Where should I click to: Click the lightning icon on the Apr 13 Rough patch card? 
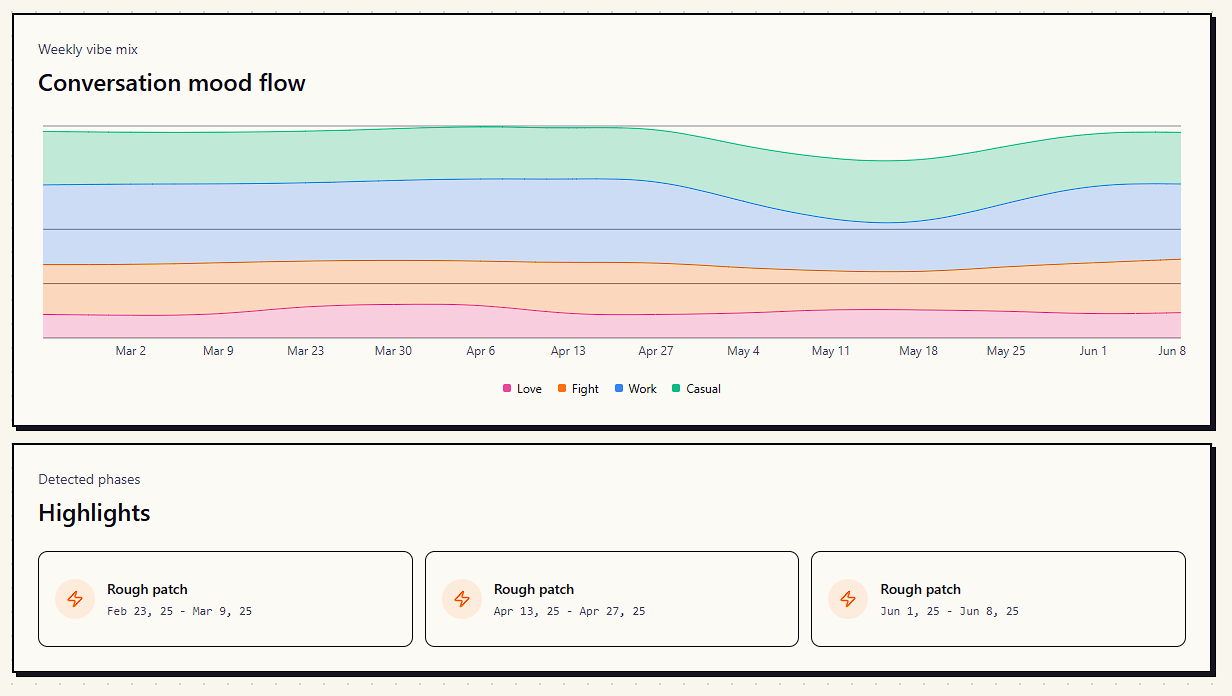tap(461, 599)
